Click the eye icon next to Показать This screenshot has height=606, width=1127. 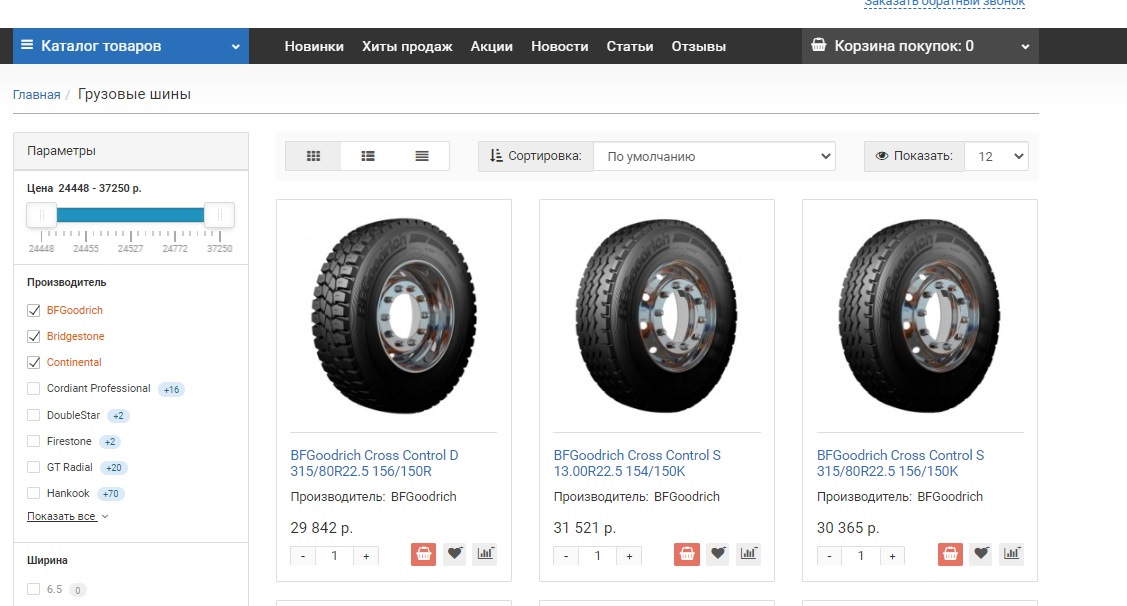[x=882, y=156]
